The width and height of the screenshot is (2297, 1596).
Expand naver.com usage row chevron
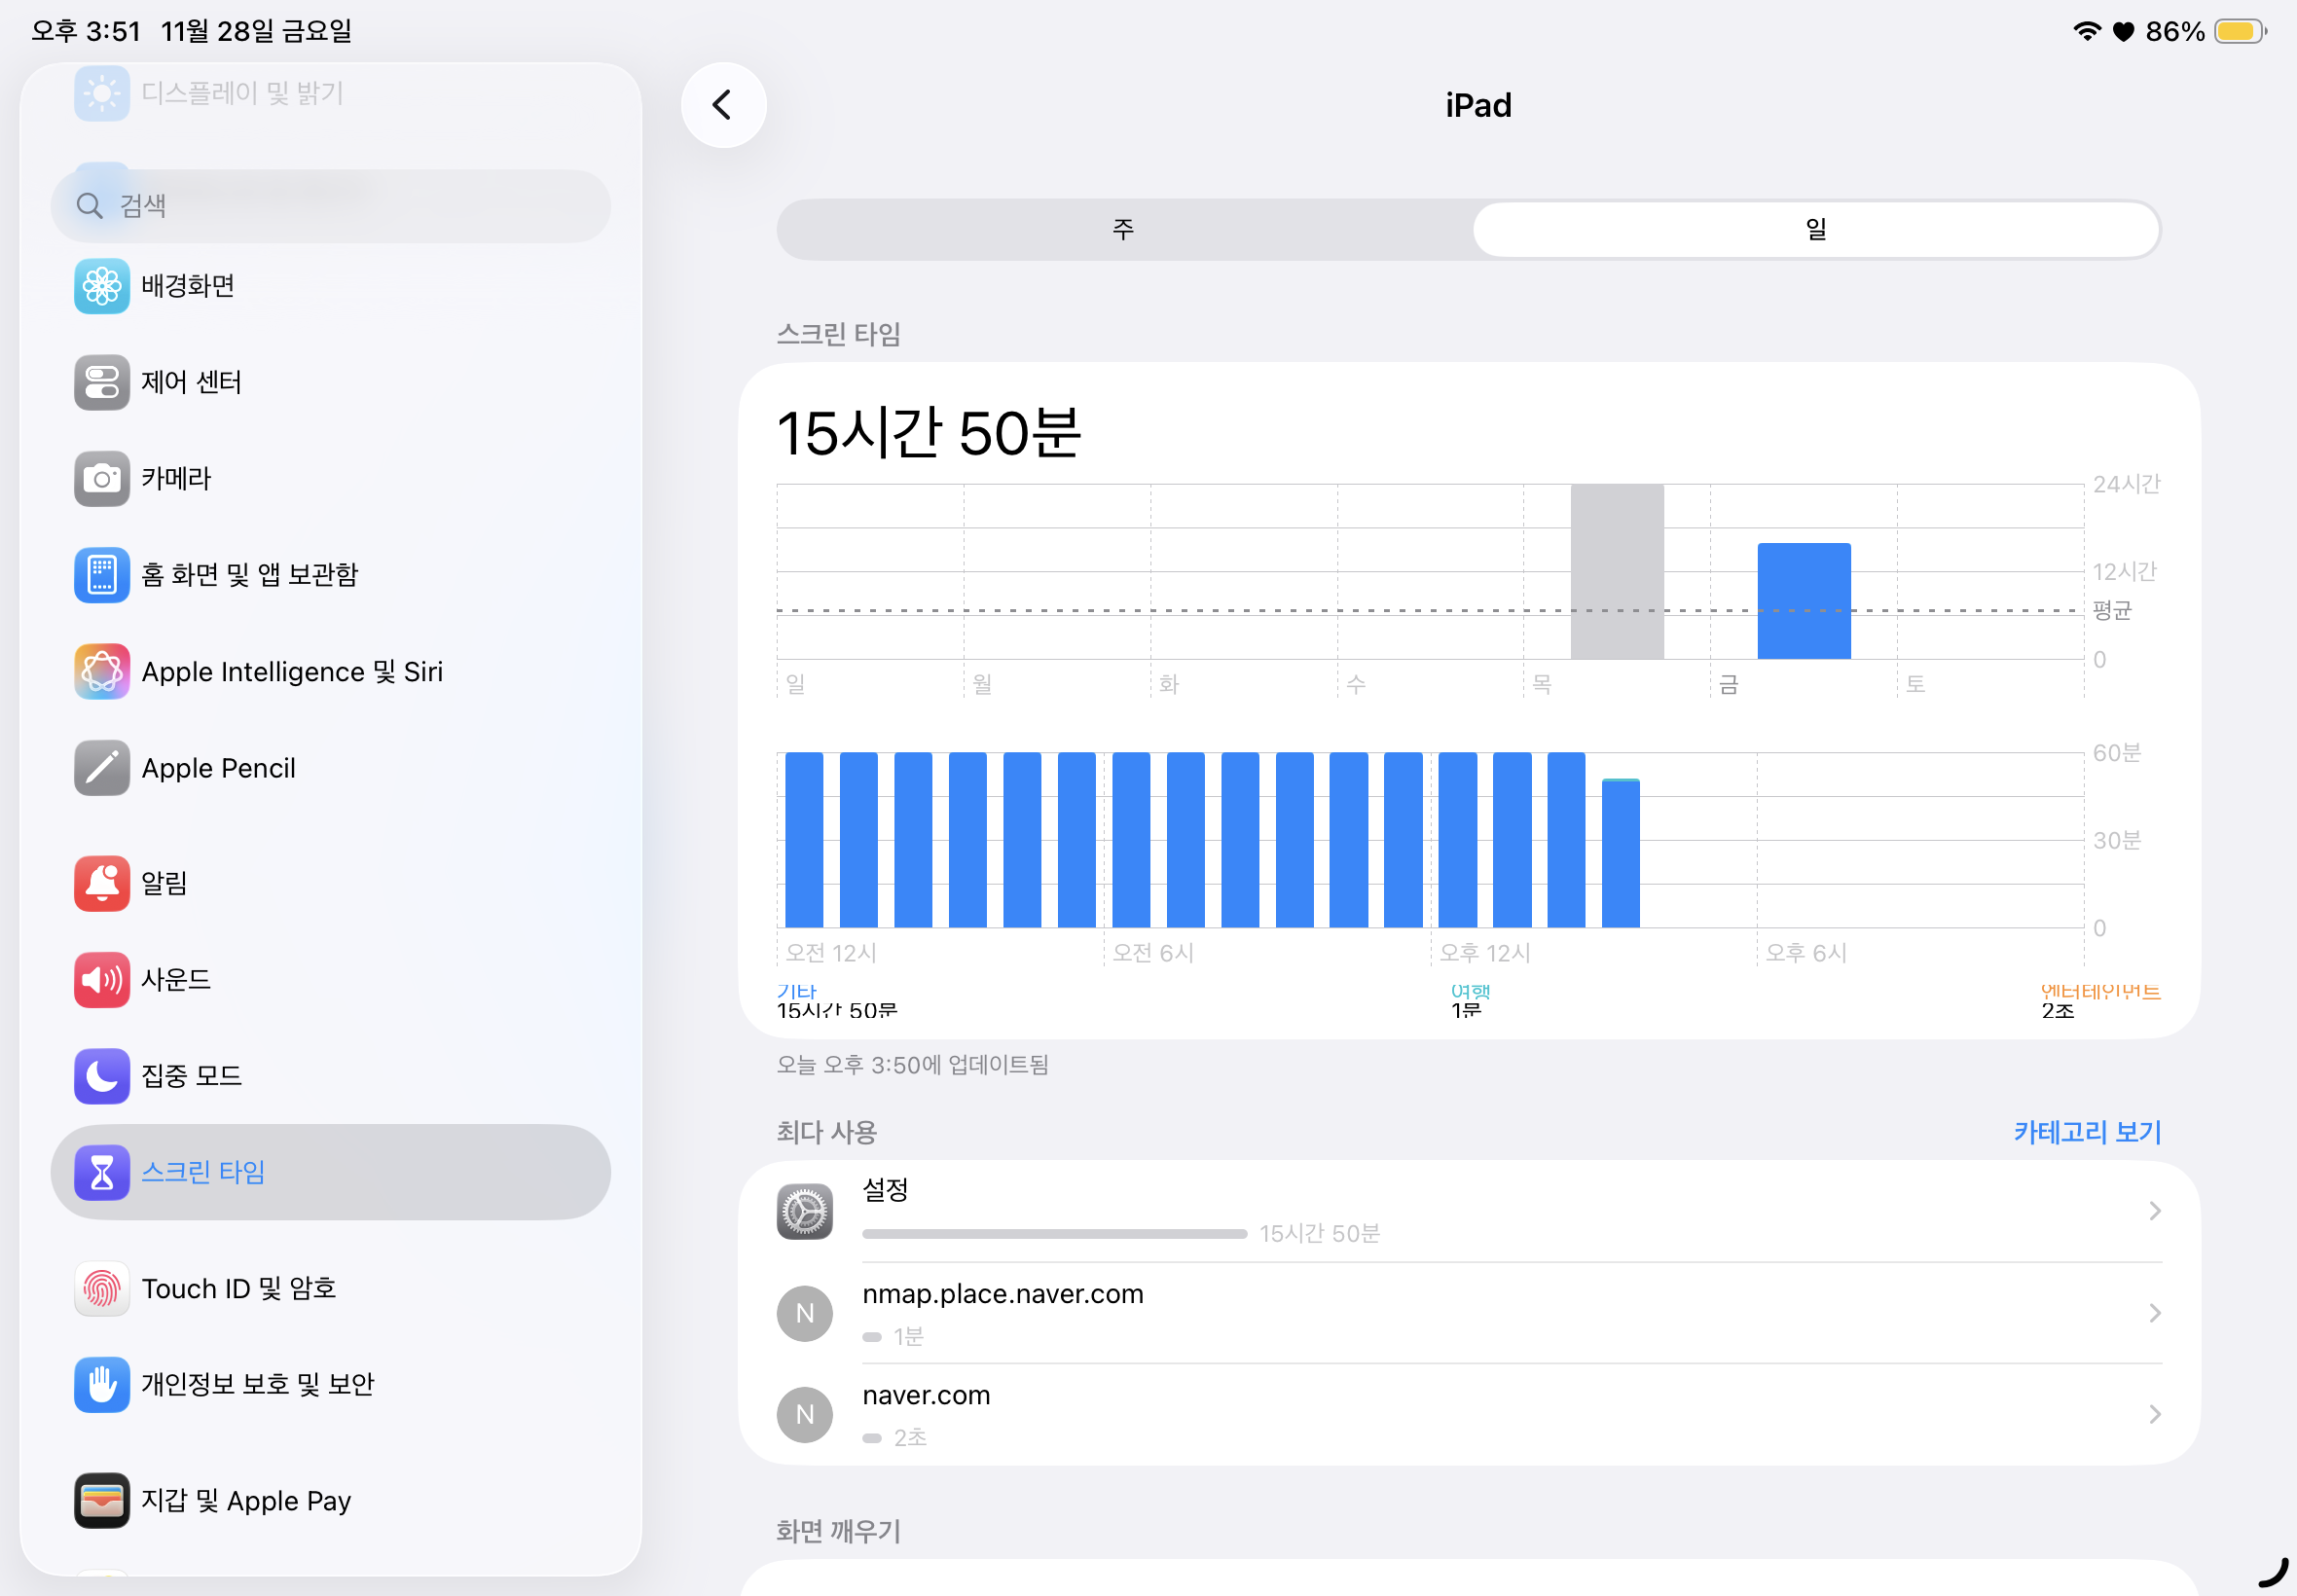point(2154,1414)
